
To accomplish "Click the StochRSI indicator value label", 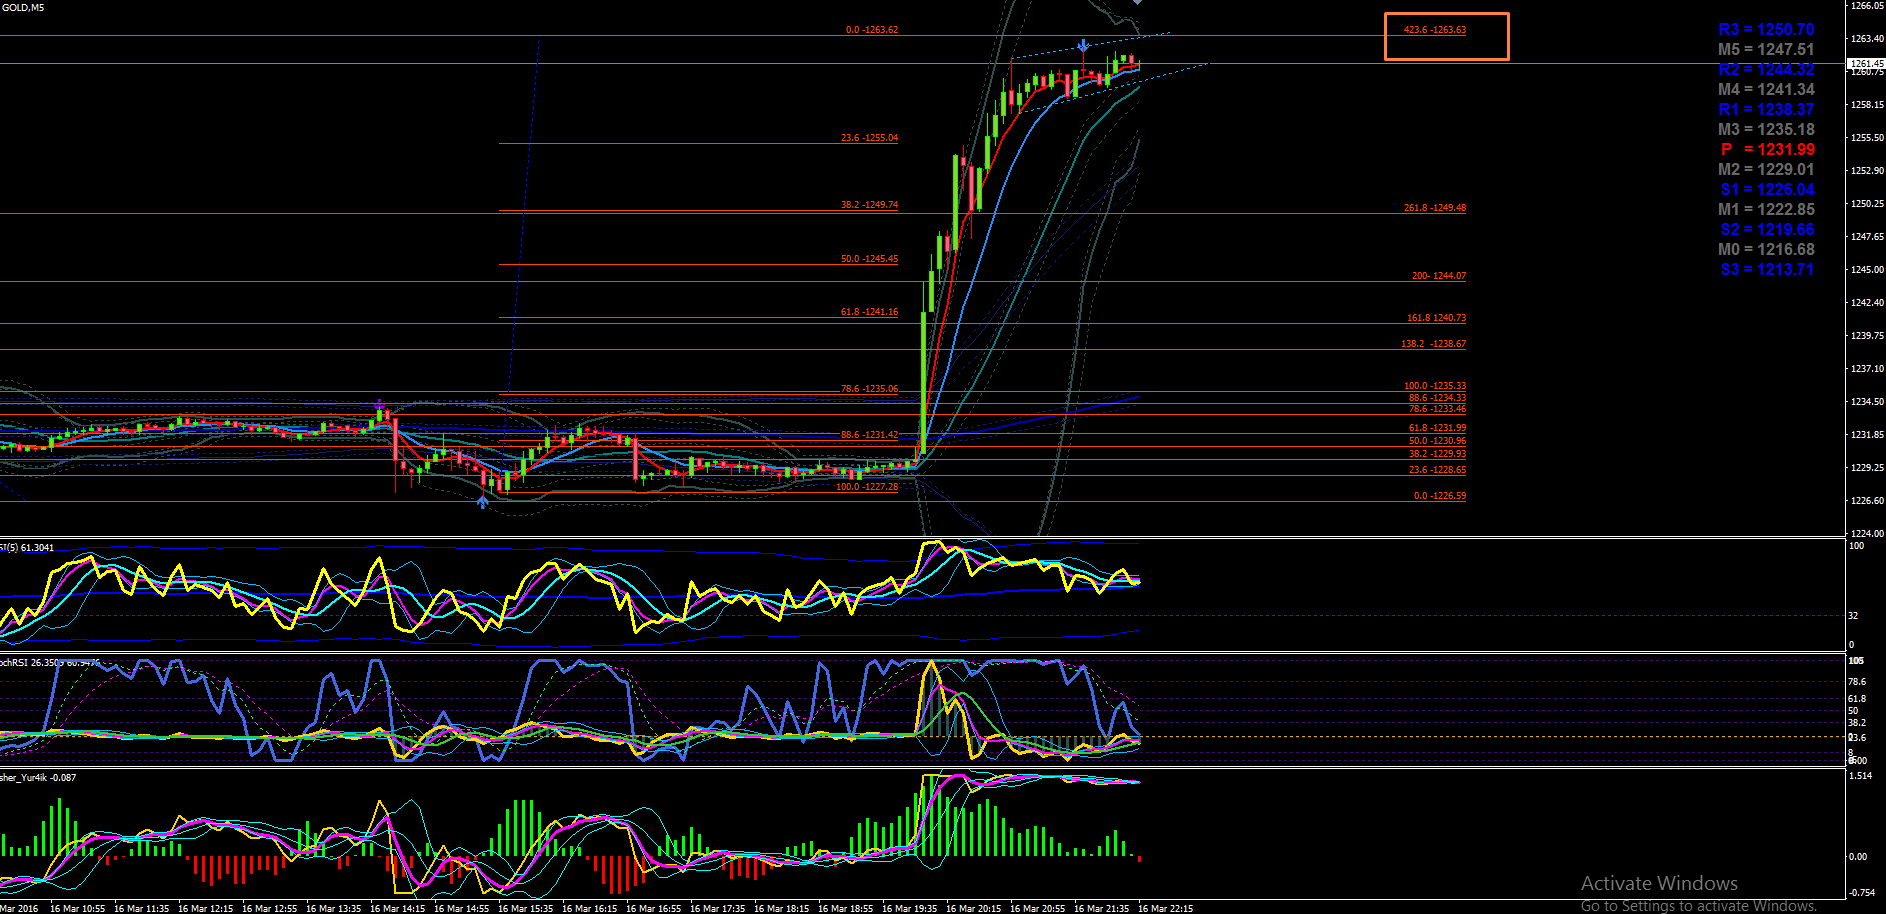I will (x=50, y=663).
